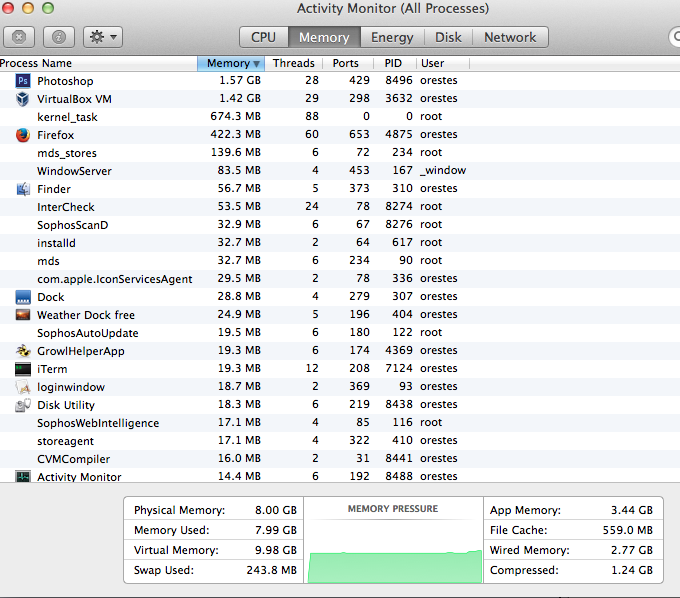Sort by the Ports column header
The height and width of the screenshot is (598, 680).
pos(346,63)
